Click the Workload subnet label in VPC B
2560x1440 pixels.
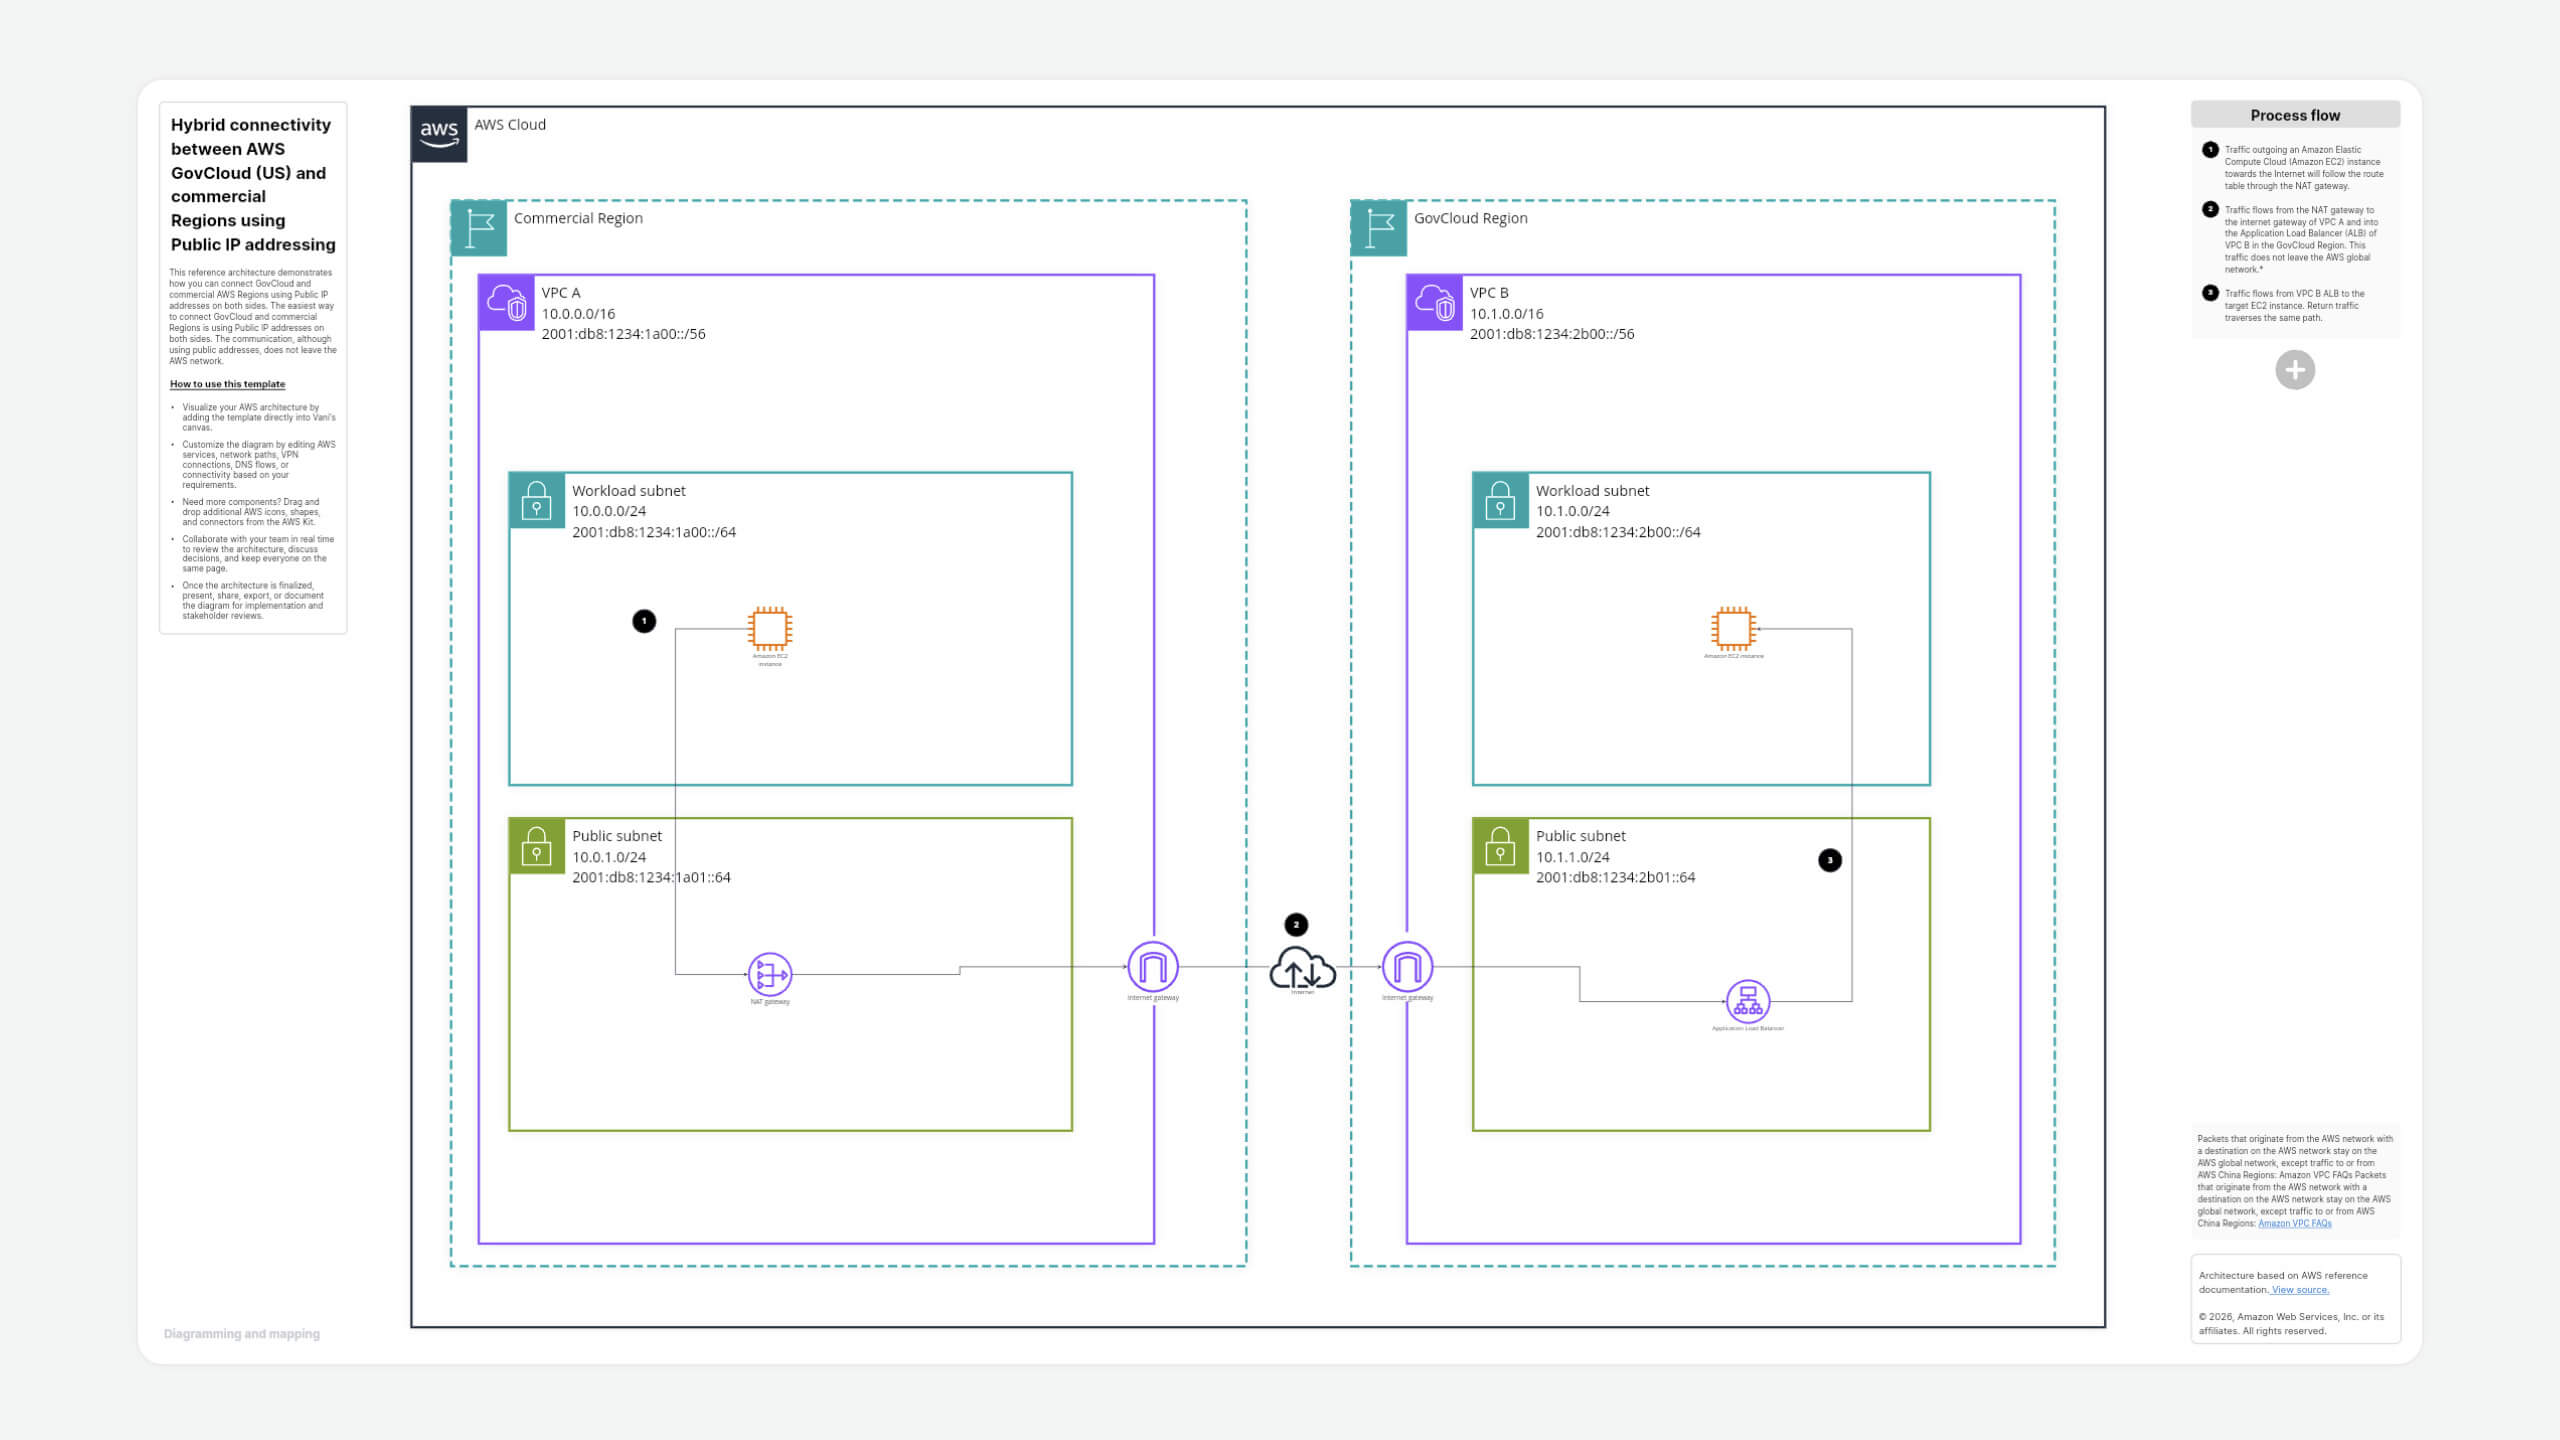pos(1593,491)
